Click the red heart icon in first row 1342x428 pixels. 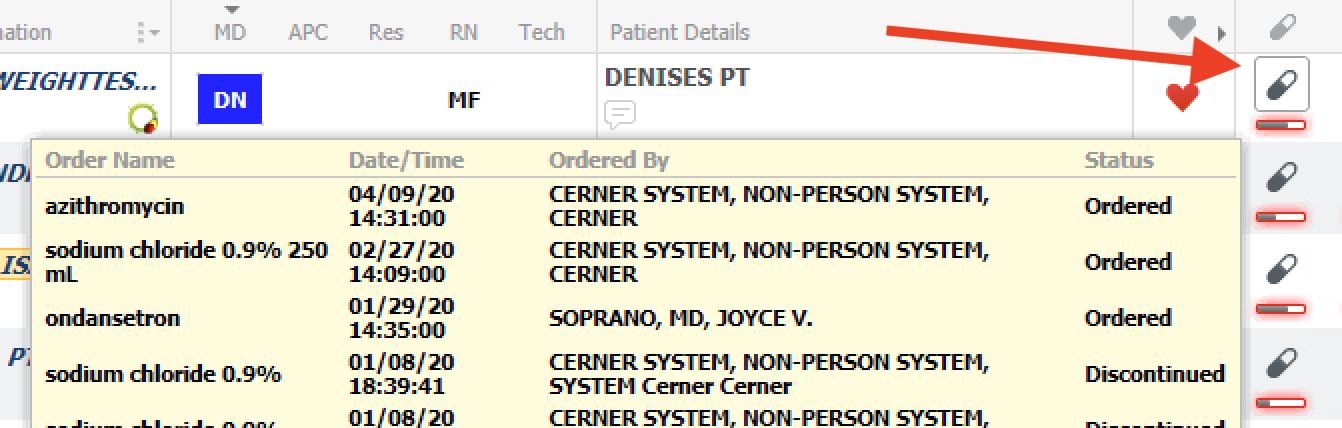pyautogui.click(x=1183, y=97)
